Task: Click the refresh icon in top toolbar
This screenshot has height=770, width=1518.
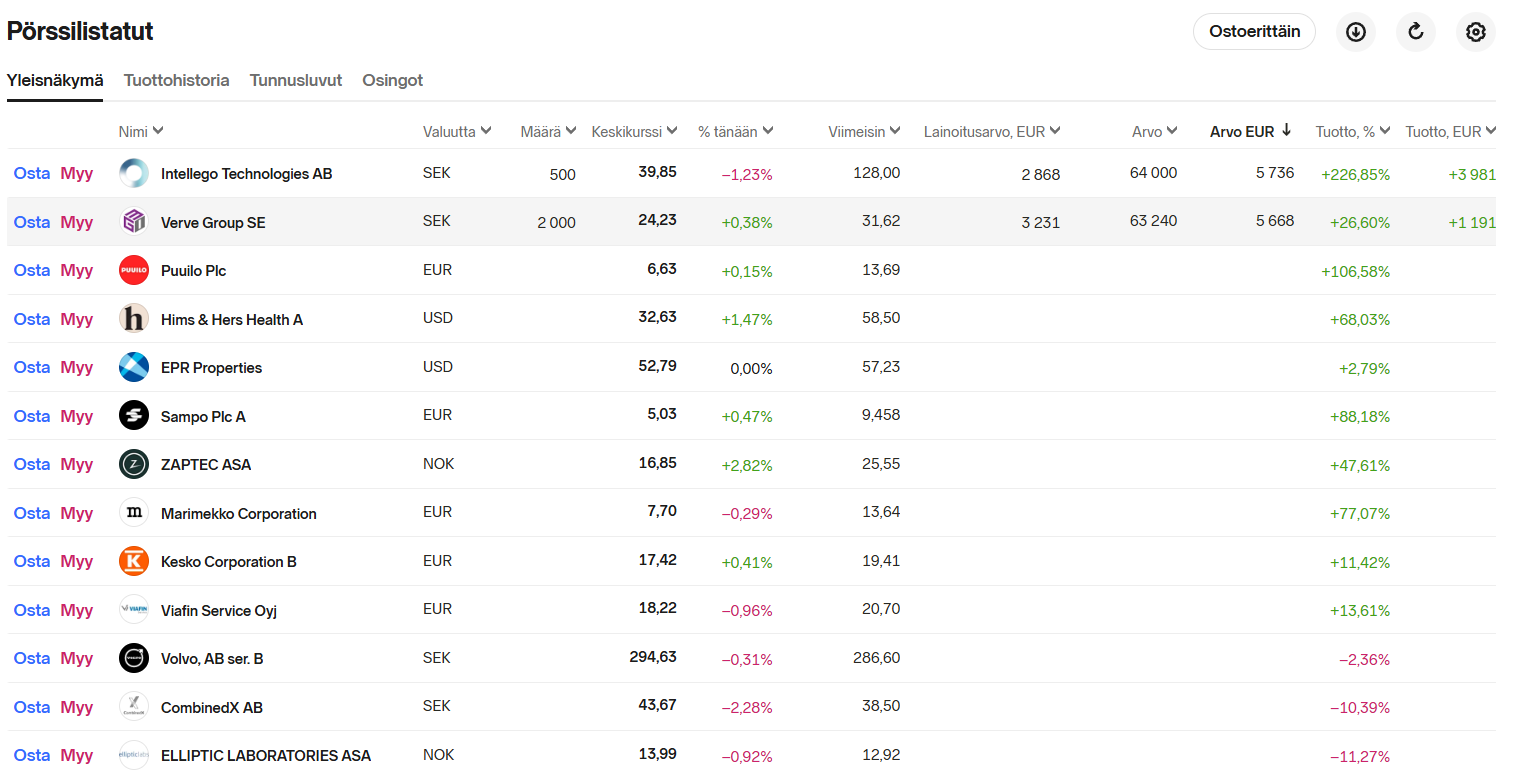Action: 1415,32
